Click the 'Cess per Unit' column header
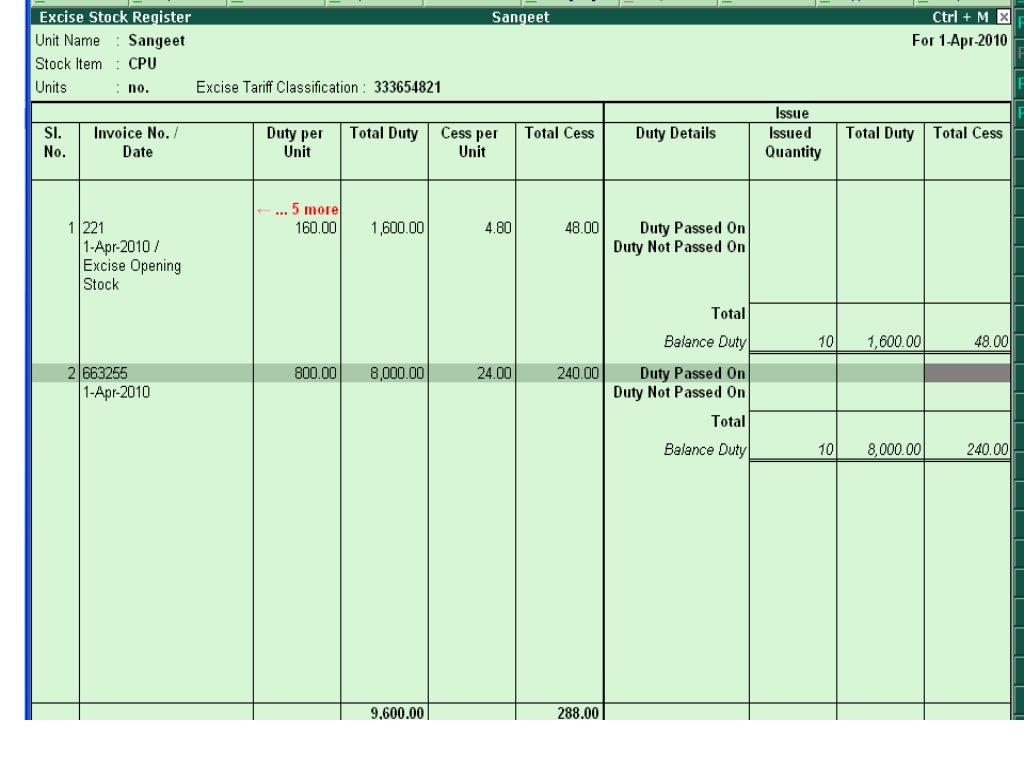This screenshot has height=768, width=1024. (470, 142)
